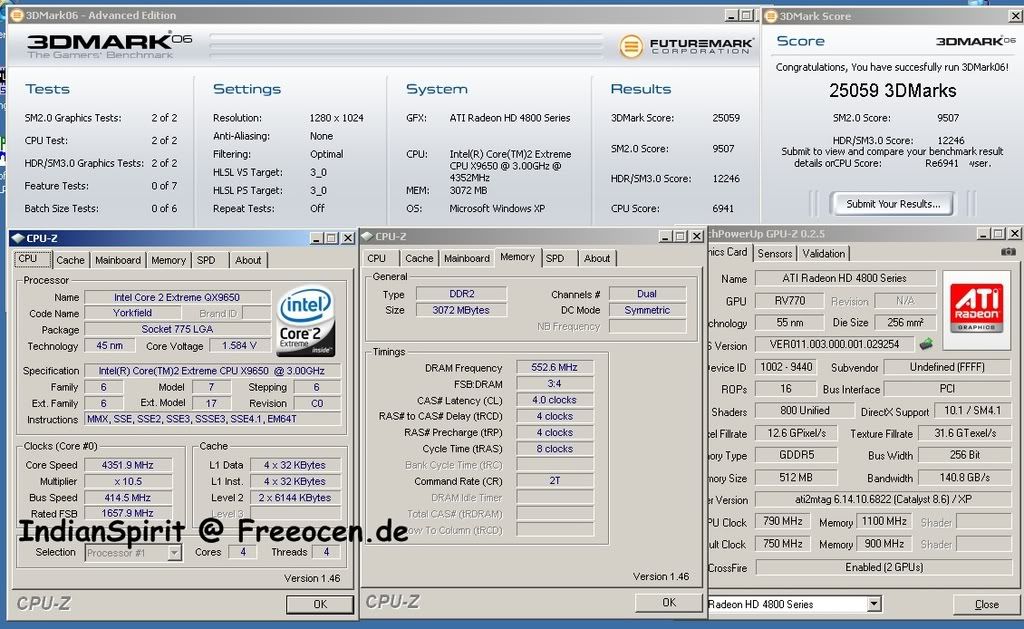Click the Memory Type GDDR5 value

[x=796, y=455]
